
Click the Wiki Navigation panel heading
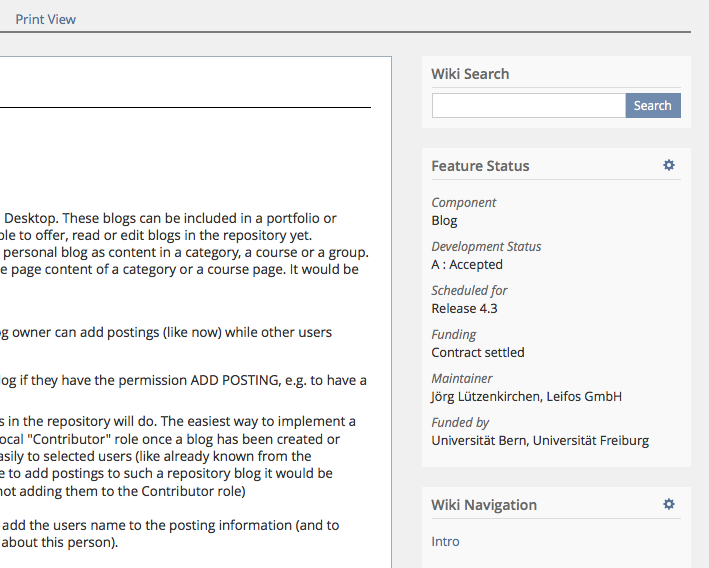[484, 505]
